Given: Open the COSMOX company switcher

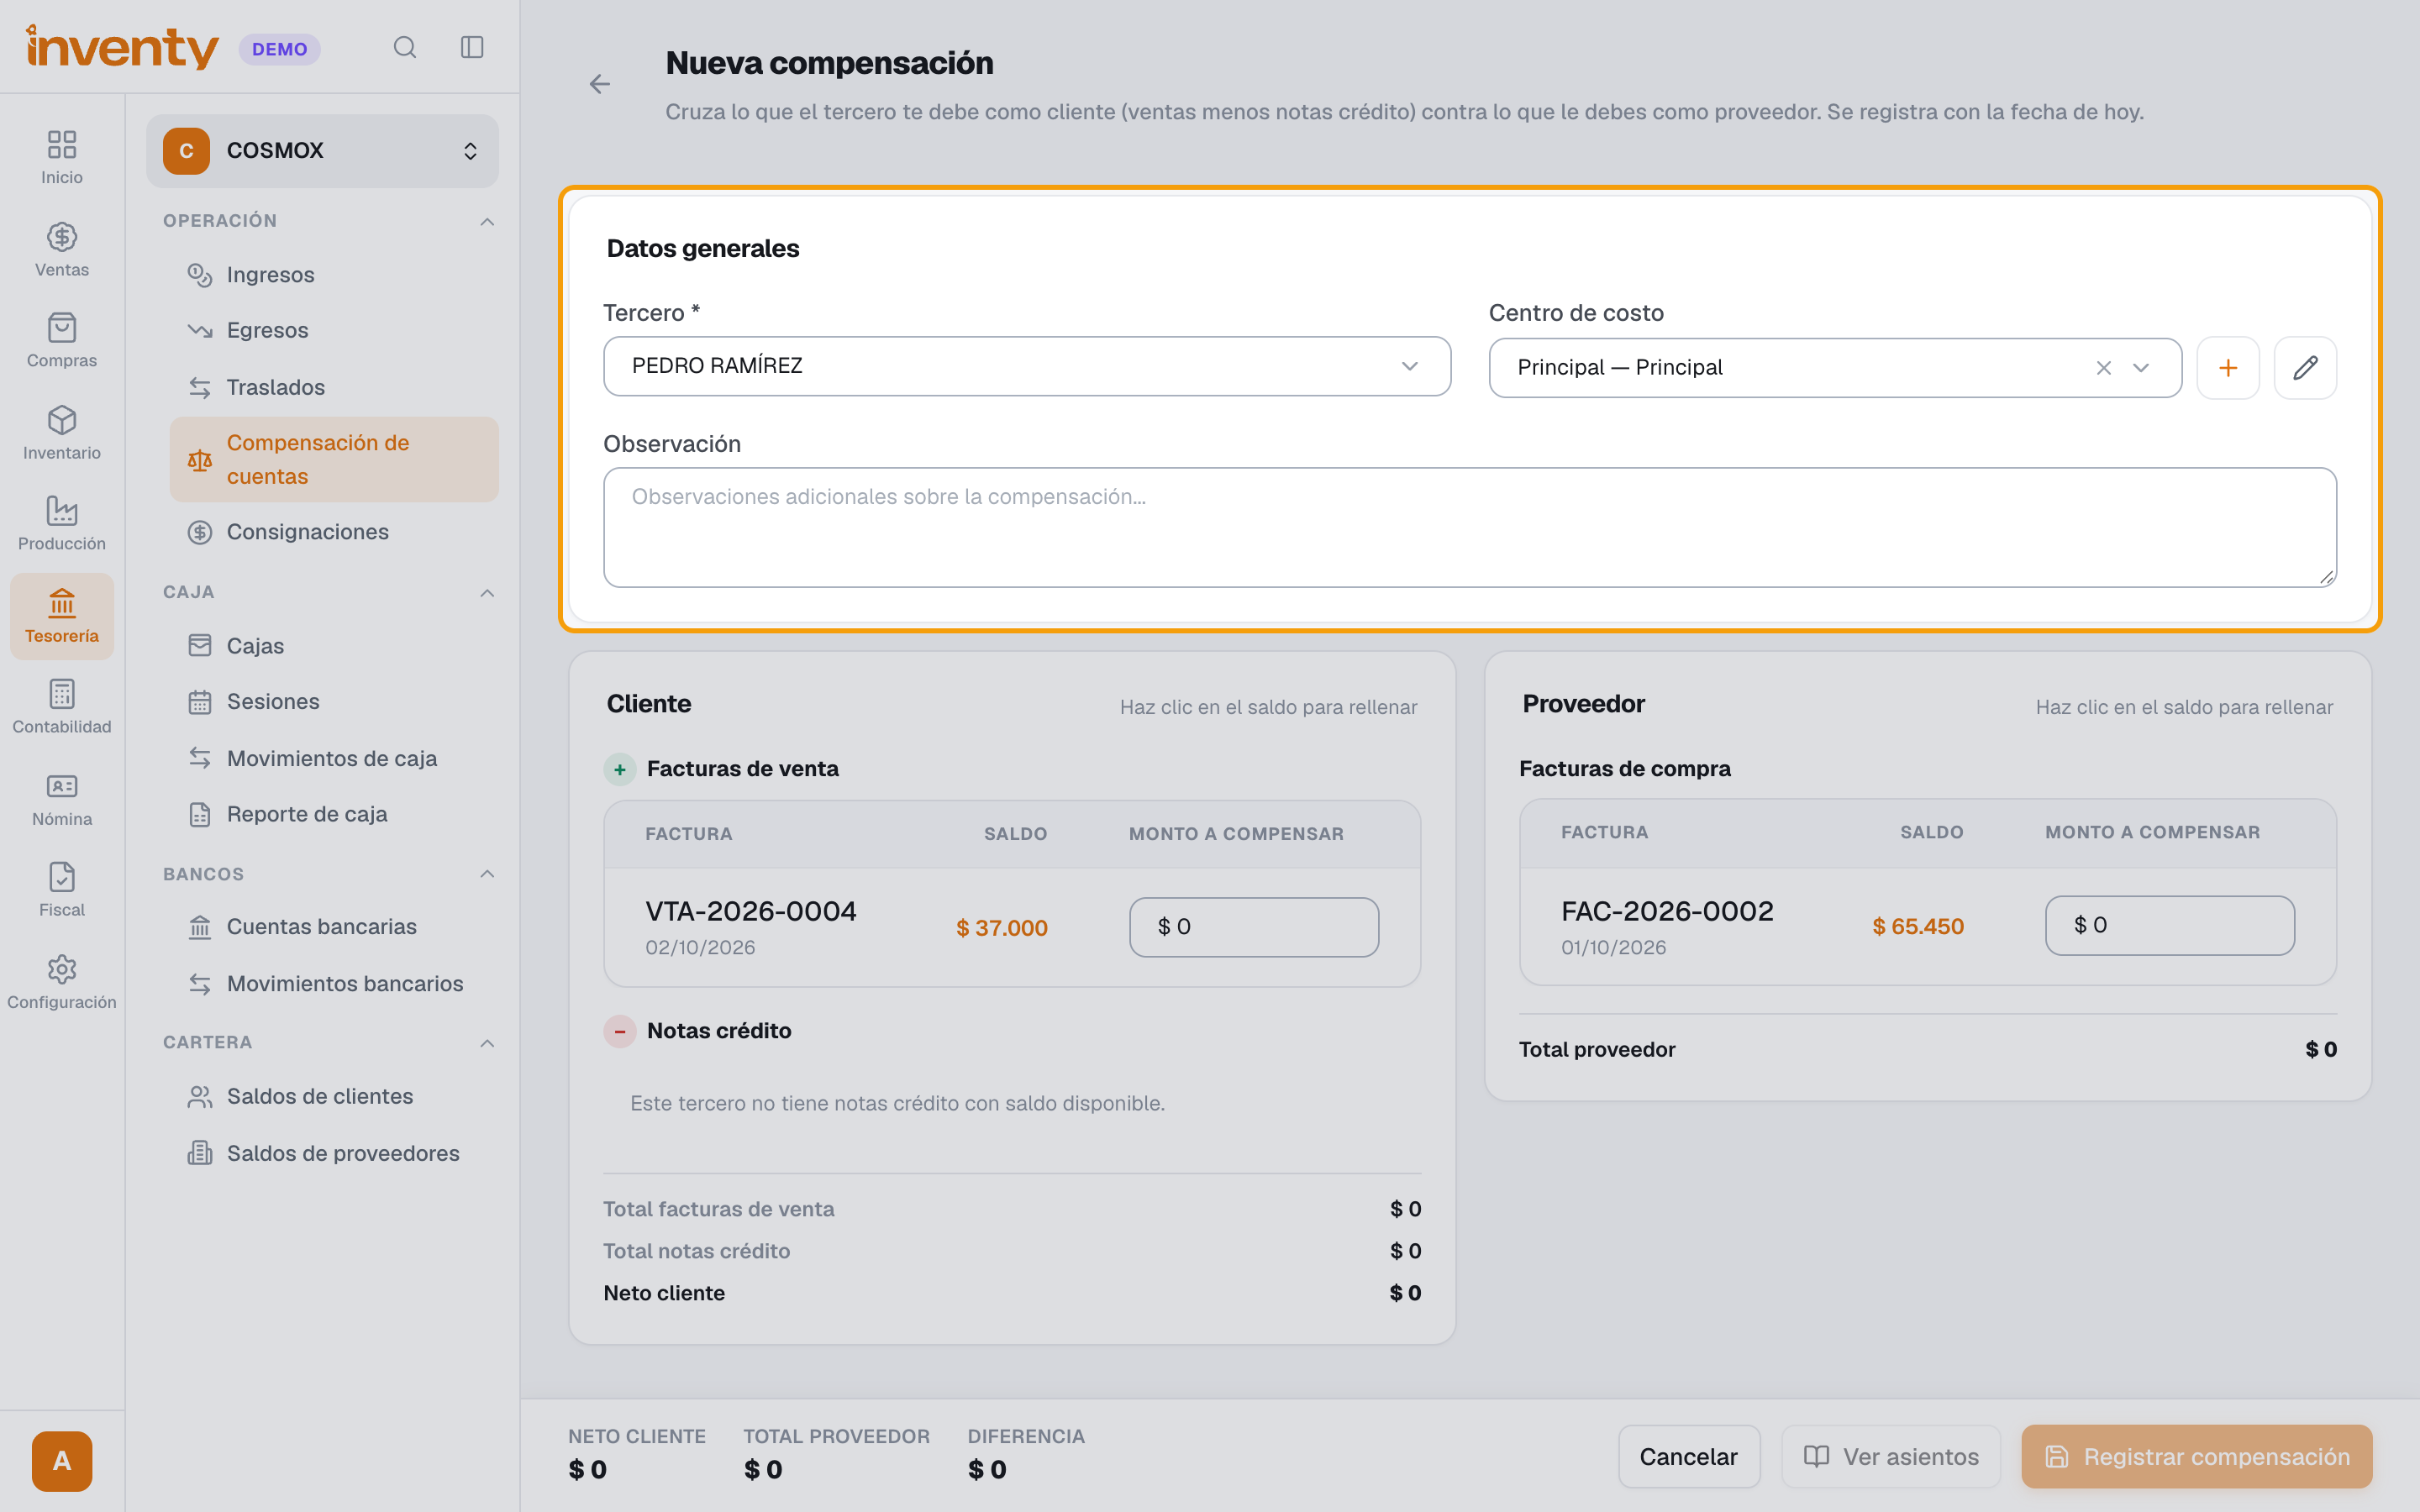Looking at the screenshot, I should (322, 151).
